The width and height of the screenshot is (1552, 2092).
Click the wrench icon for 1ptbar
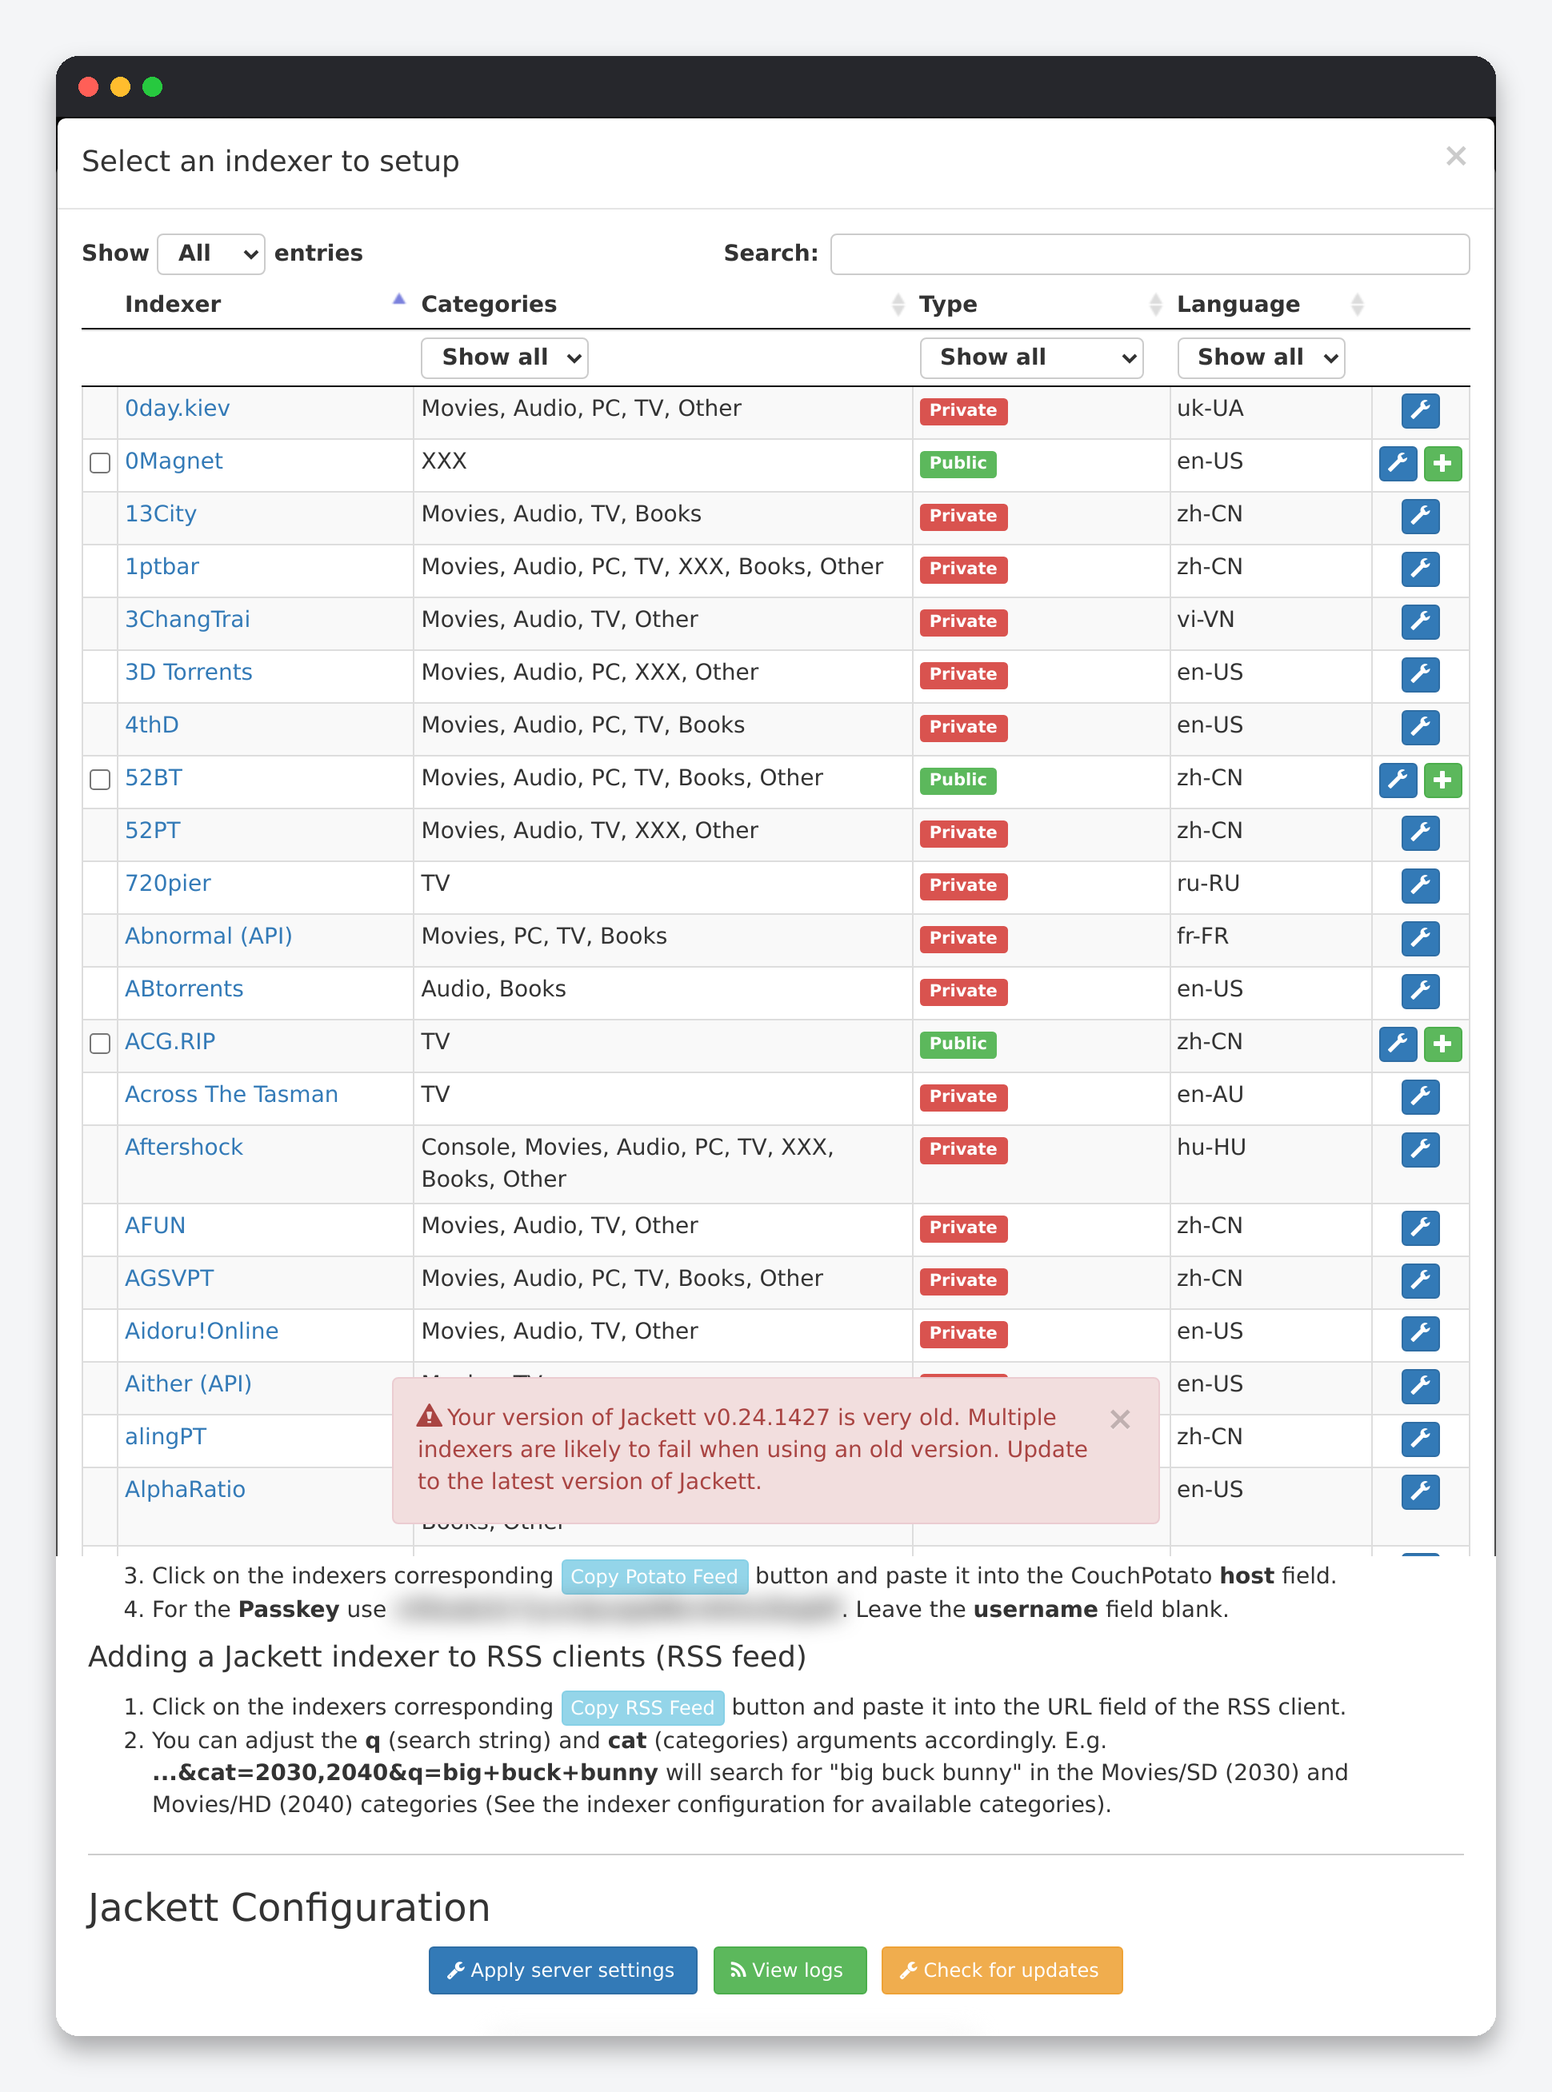click(x=1420, y=569)
